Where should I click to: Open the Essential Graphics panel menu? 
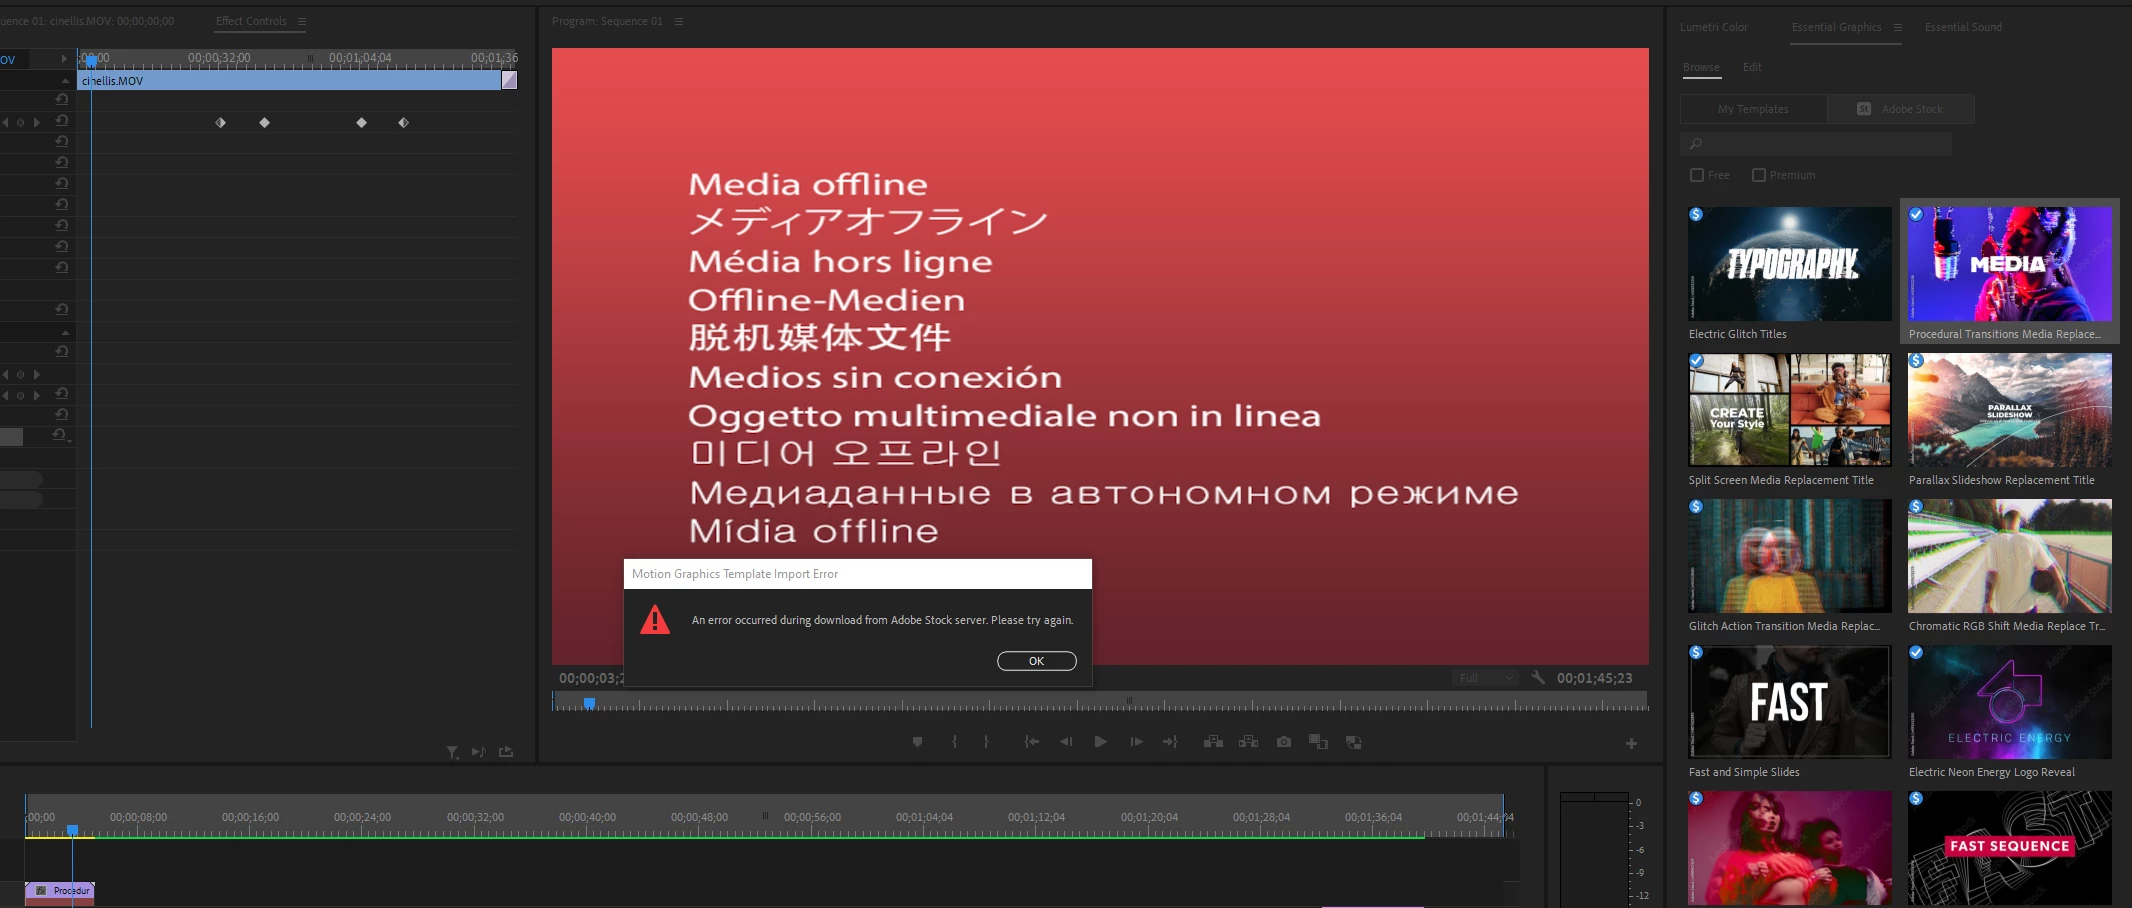[x=1898, y=27]
